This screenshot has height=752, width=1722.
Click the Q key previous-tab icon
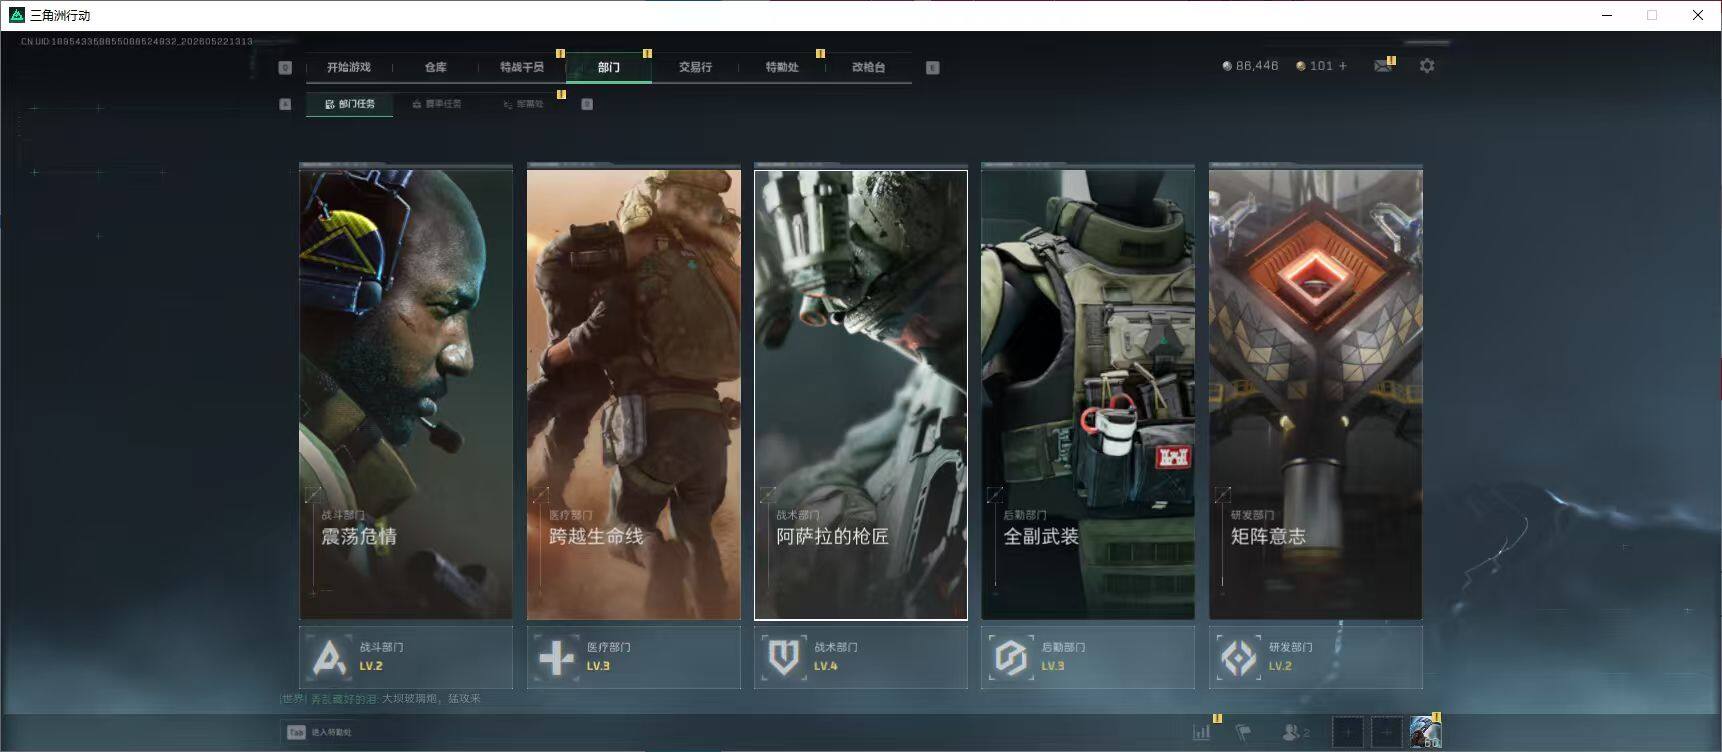click(x=285, y=67)
